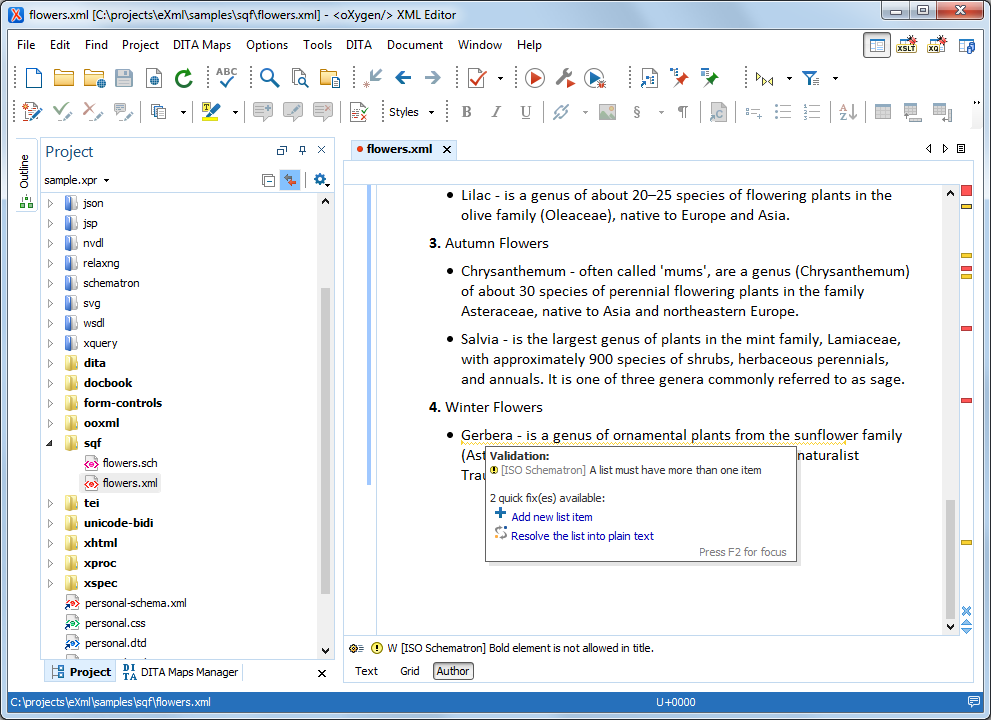The width and height of the screenshot is (991, 720).
Task: Open the DITA Maps menu
Action: coord(202,45)
